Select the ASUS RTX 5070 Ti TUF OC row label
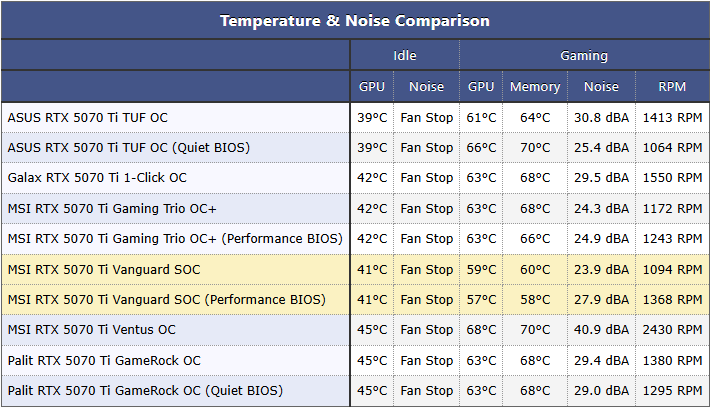Screen dimensions: 710x408 (x=87, y=118)
